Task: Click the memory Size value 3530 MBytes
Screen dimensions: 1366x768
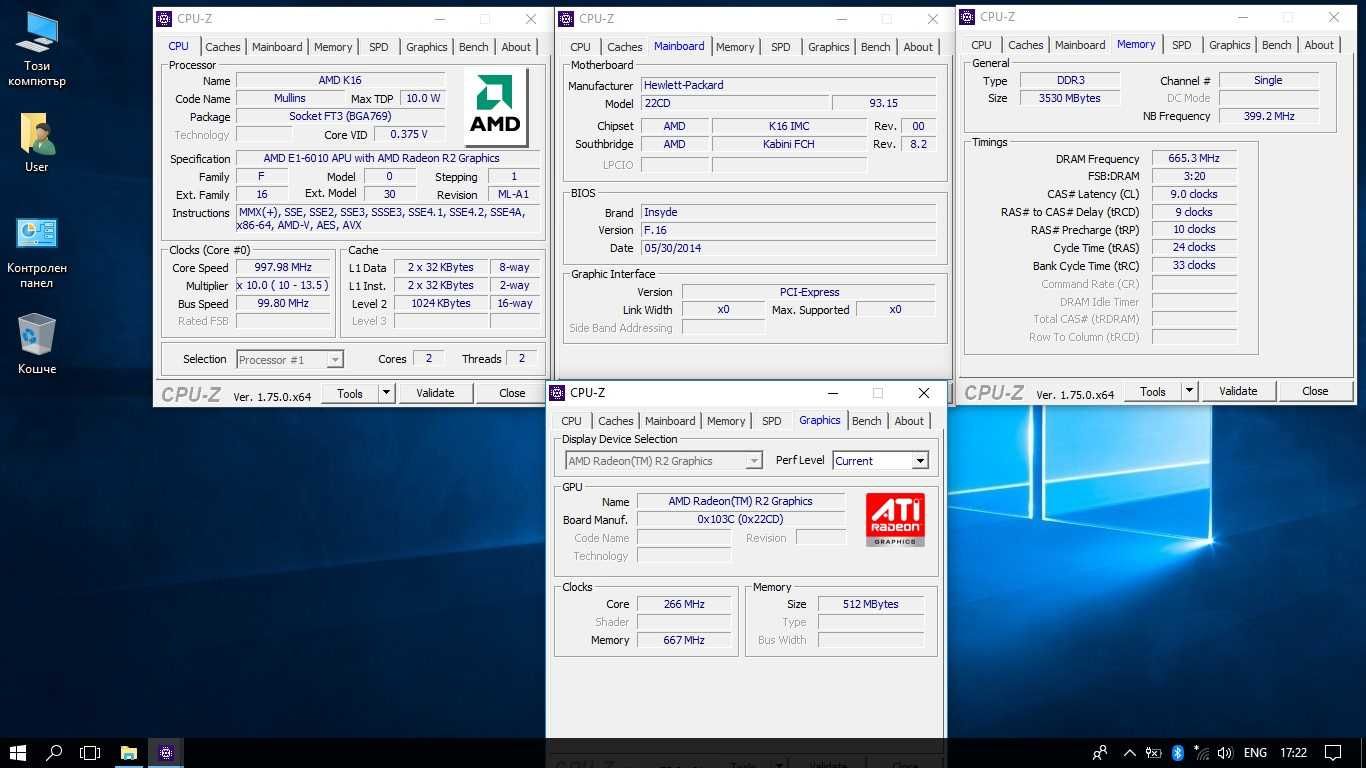Action: click(1070, 98)
